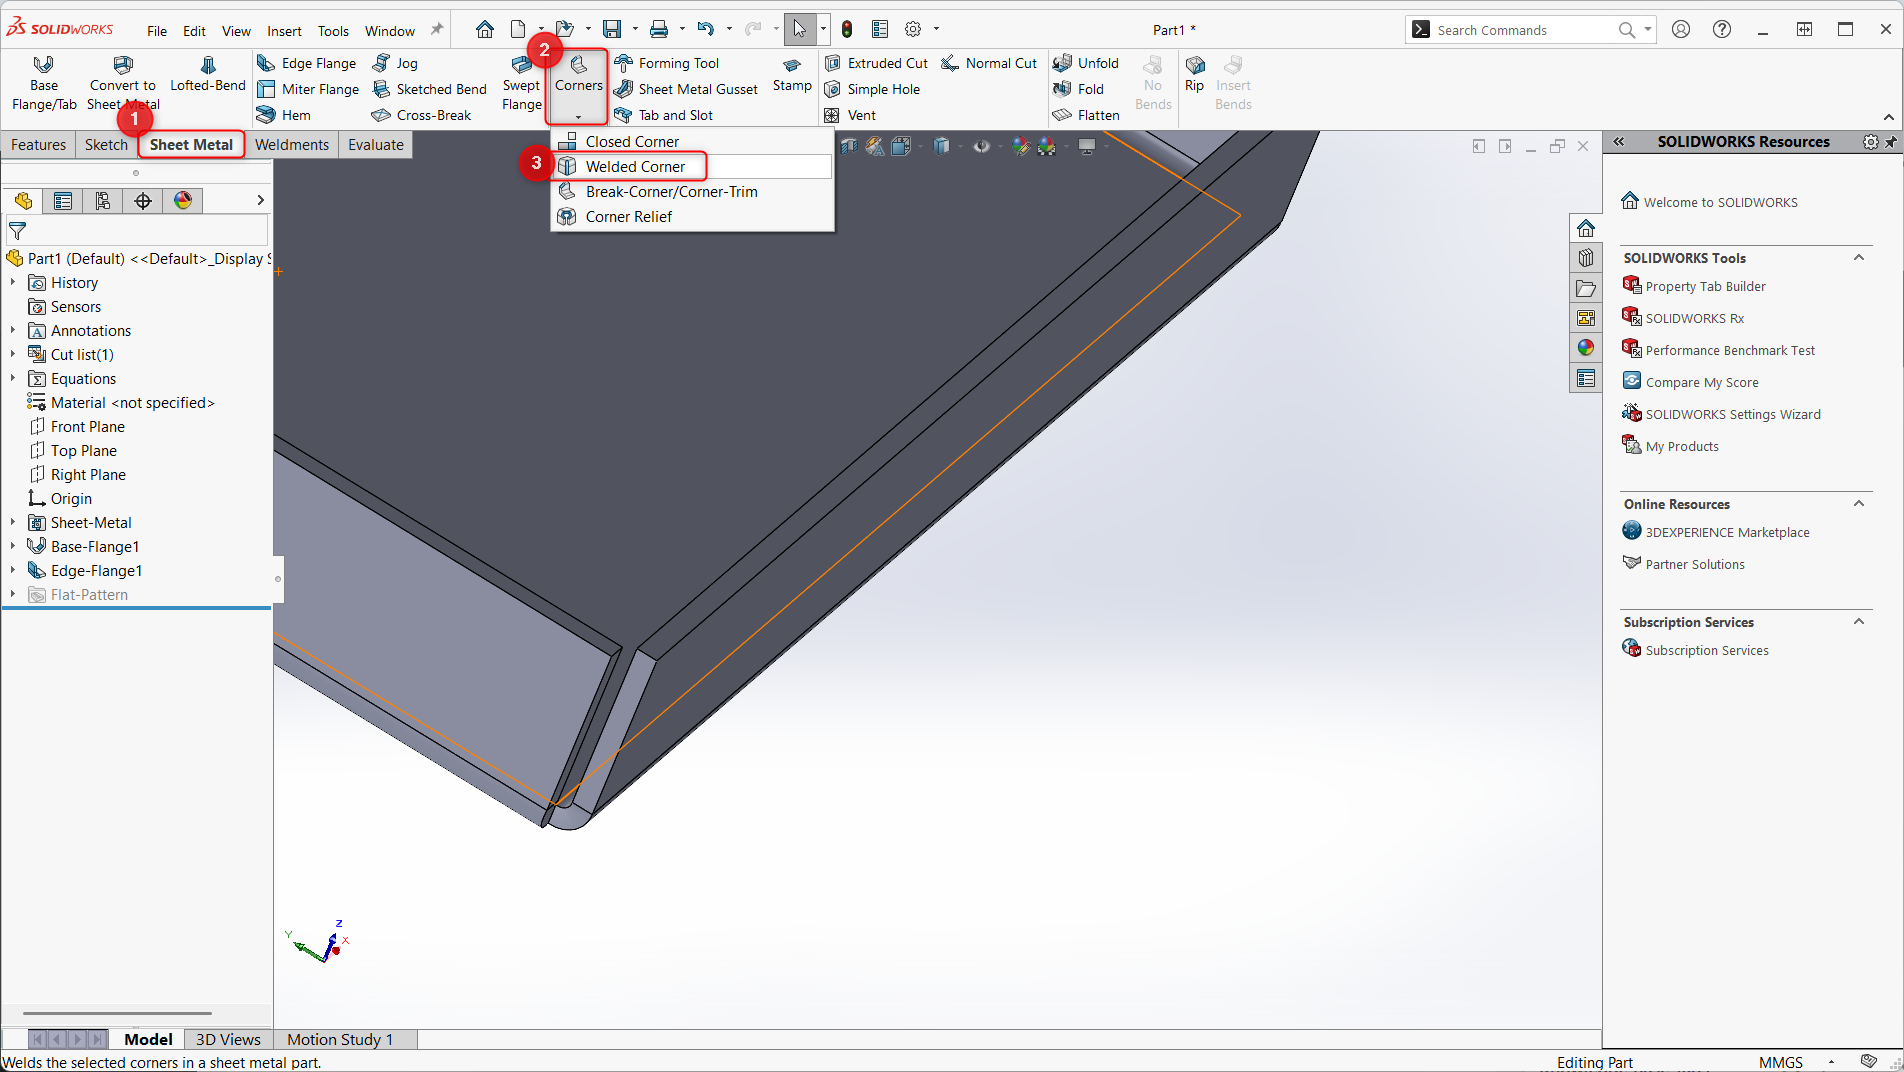Toggle the menu bar pushpin
This screenshot has height=1072, width=1904.
(436, 30)
